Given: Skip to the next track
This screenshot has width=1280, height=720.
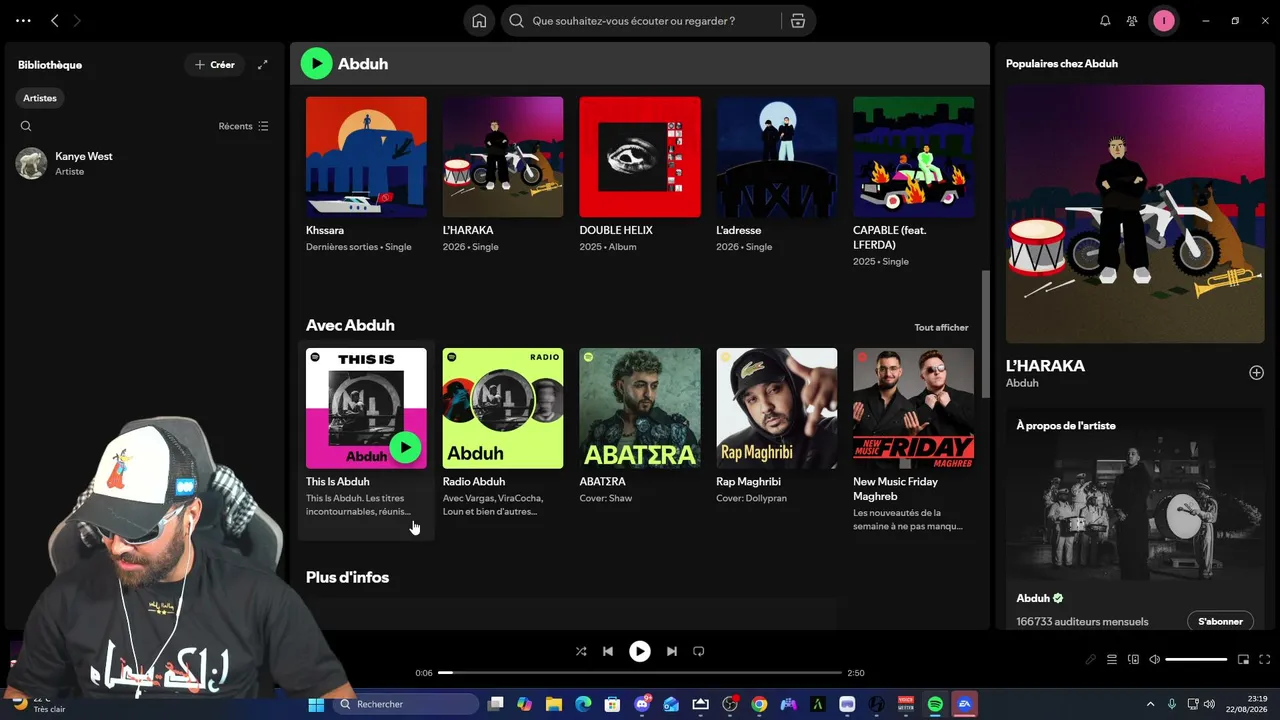Looking at the screenshot, I should (672, 651).
